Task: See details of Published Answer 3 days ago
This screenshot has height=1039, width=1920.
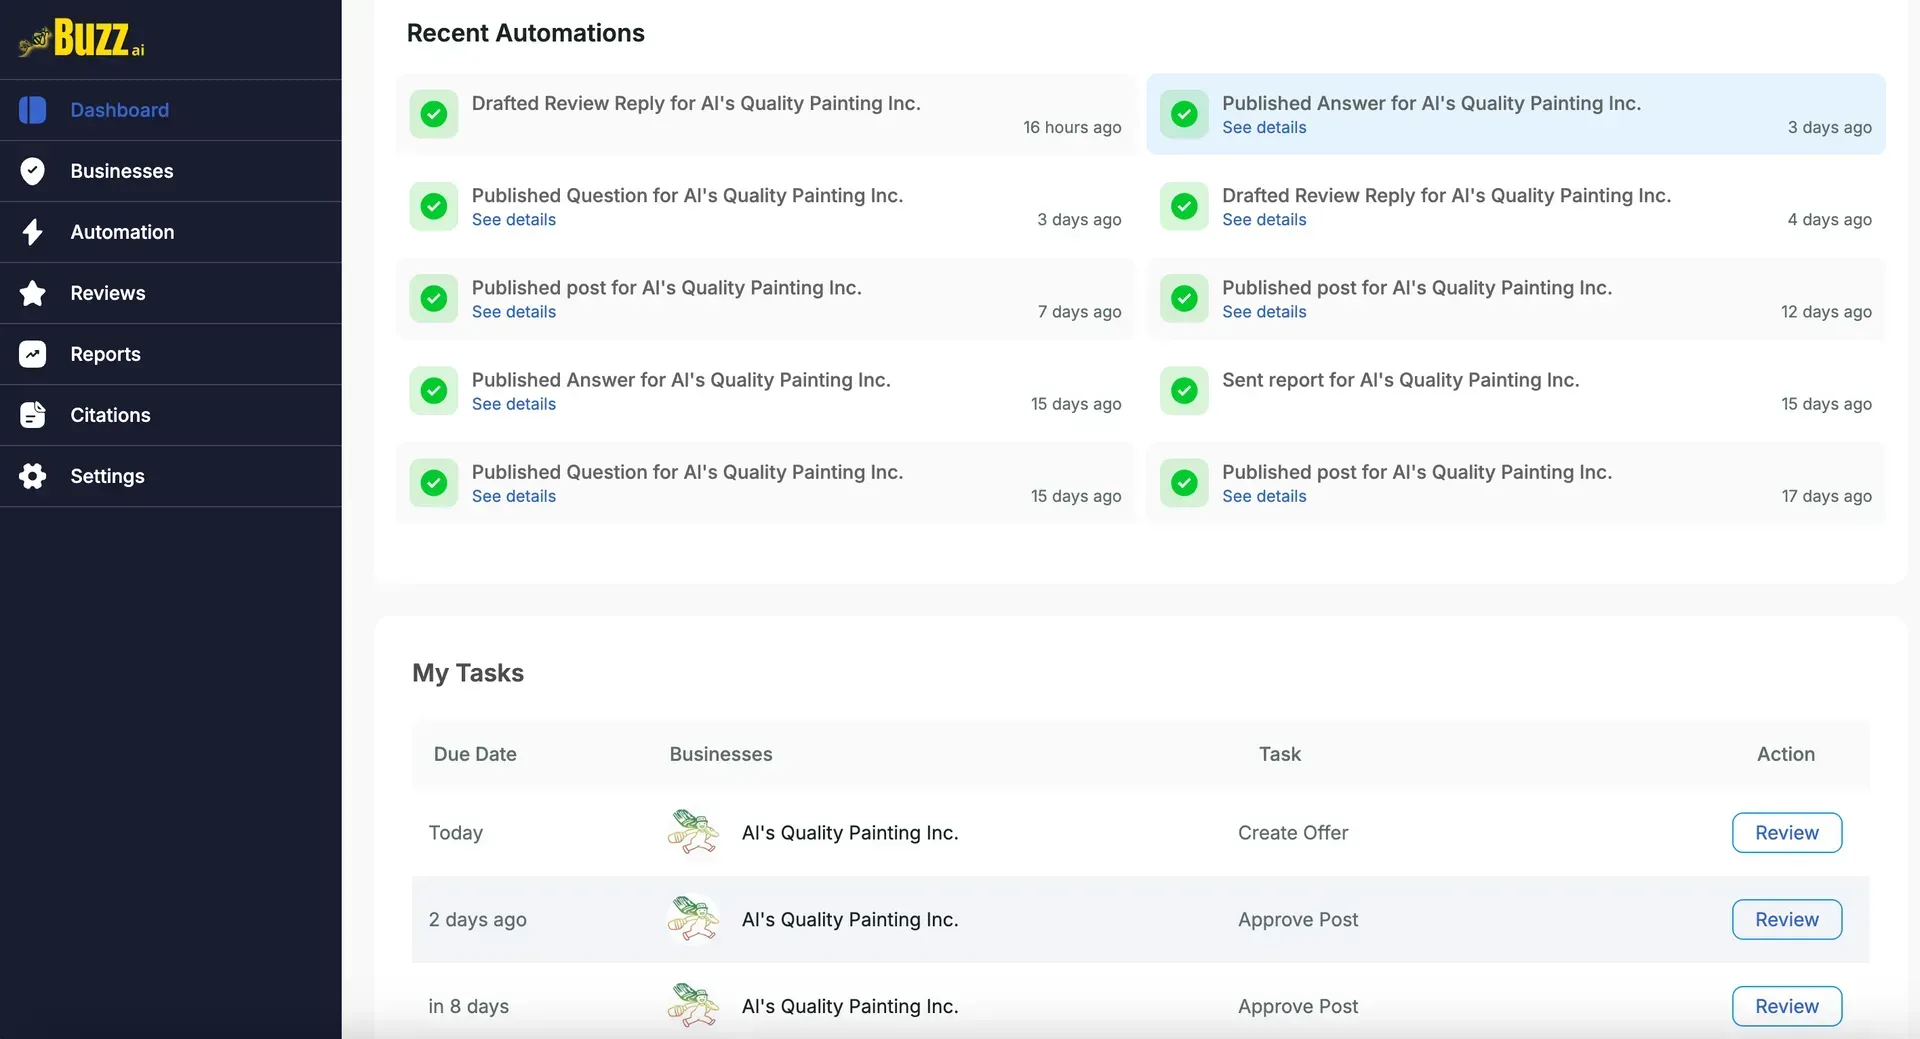Action: coord(1264,127)
